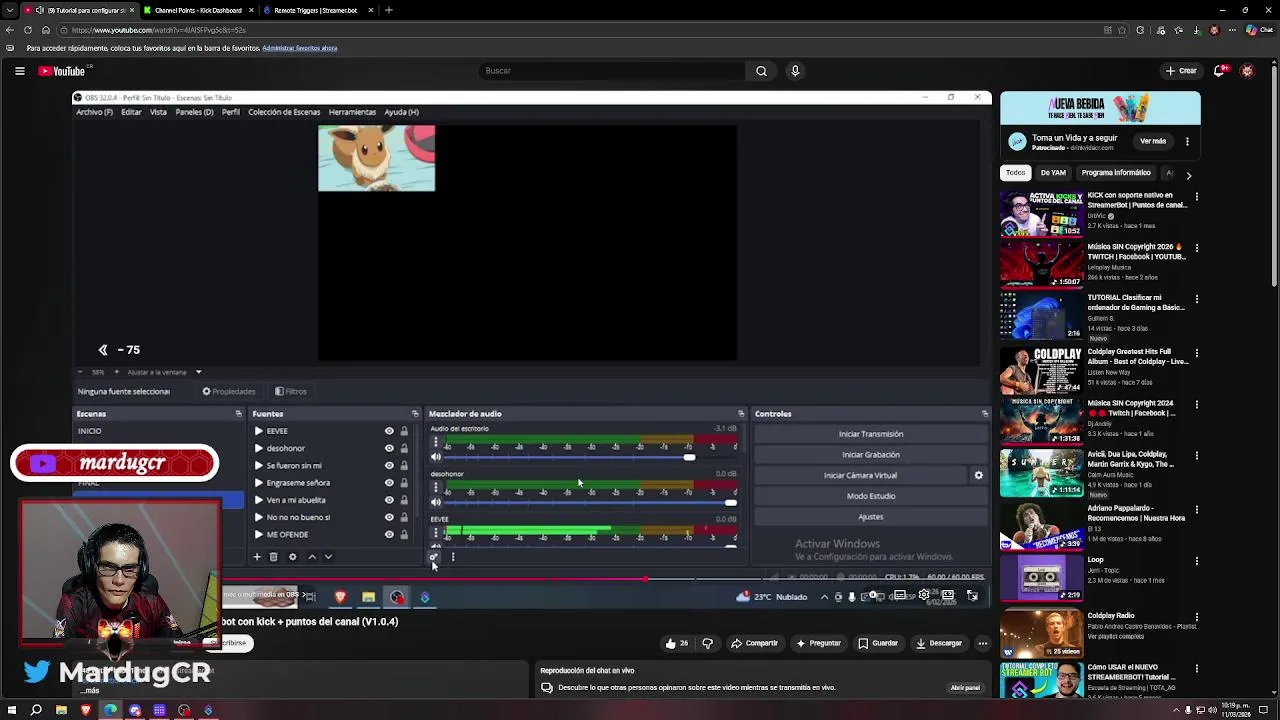The height and width of the screenshot is (720, 1280).
Task: Mute desohonor channel speaker icon
Action: click(435, 502)
